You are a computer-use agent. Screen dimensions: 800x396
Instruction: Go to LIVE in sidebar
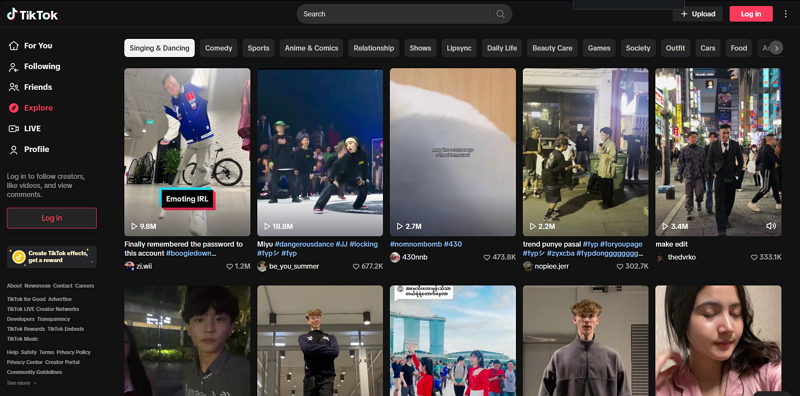pyautogui.click(x=31, y=129)
